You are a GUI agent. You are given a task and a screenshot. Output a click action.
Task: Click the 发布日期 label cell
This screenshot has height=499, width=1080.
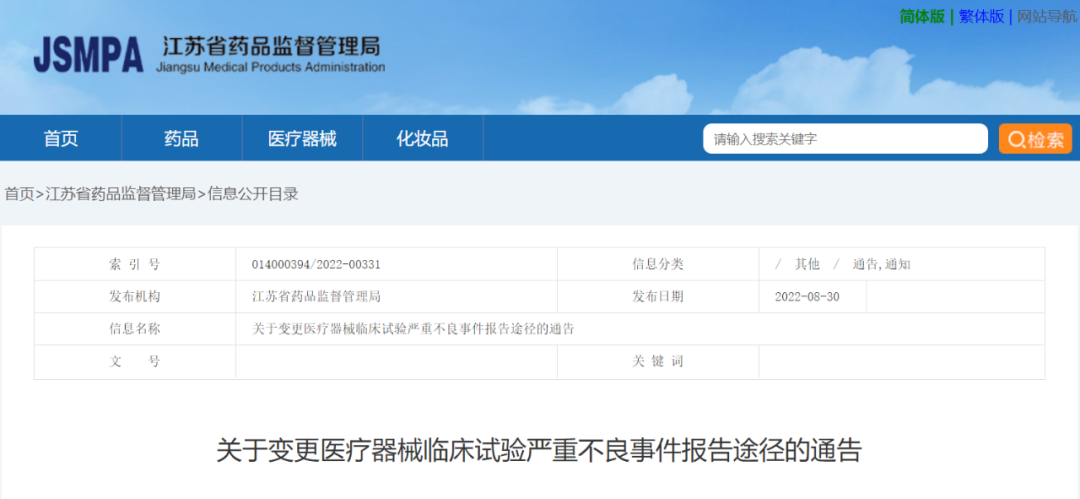658,297
